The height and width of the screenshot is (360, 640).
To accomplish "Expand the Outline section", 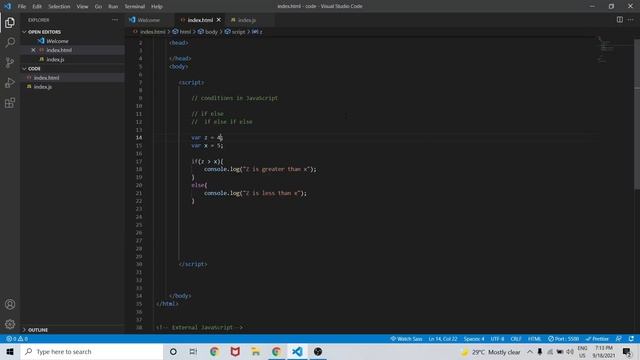I will [38, 330].
